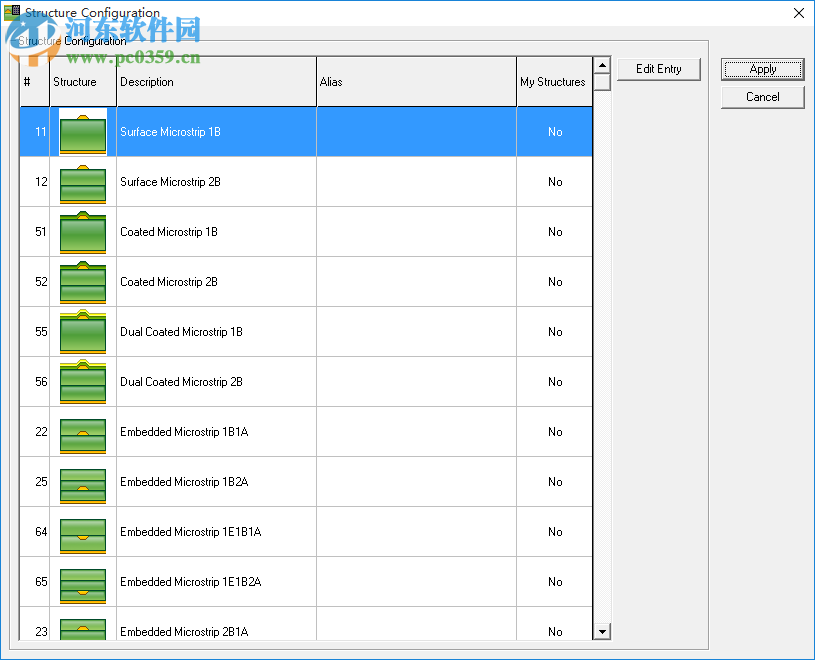Click the scrollbar up arrow
Screen dimensions: 815x660
[x=602, y=65]
